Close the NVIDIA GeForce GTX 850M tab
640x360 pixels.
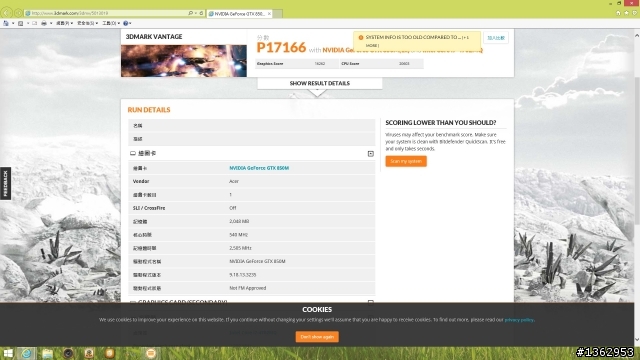tap(269, 13)
